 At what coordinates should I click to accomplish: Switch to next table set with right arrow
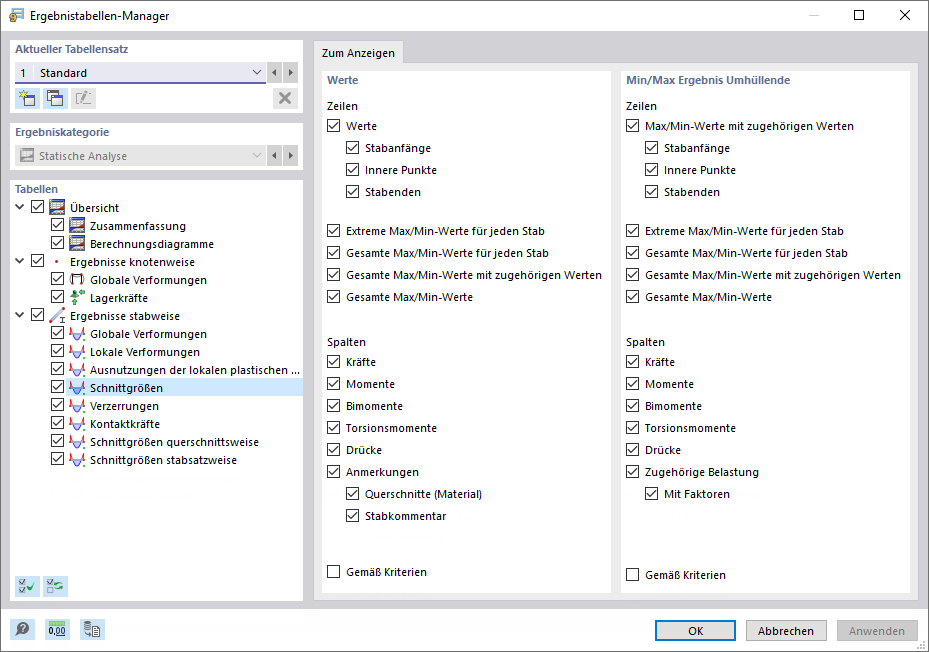290,73
